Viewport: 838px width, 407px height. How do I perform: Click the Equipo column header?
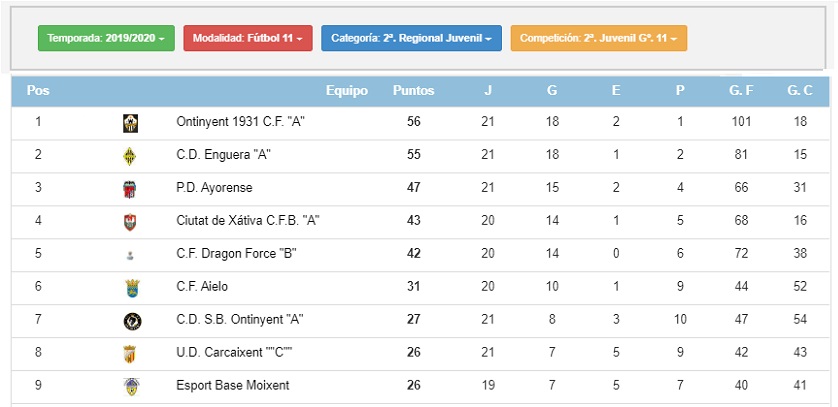tap(347, 91)
